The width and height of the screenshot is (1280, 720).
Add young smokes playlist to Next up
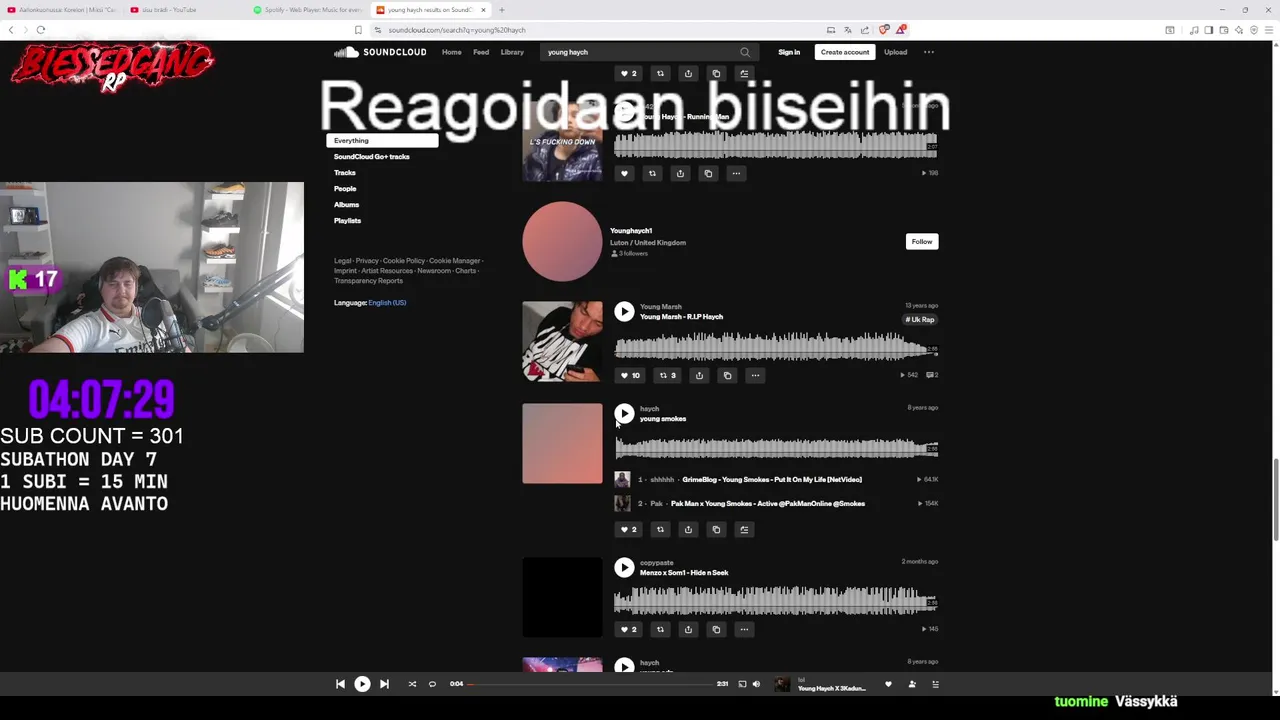coord(744,529)
